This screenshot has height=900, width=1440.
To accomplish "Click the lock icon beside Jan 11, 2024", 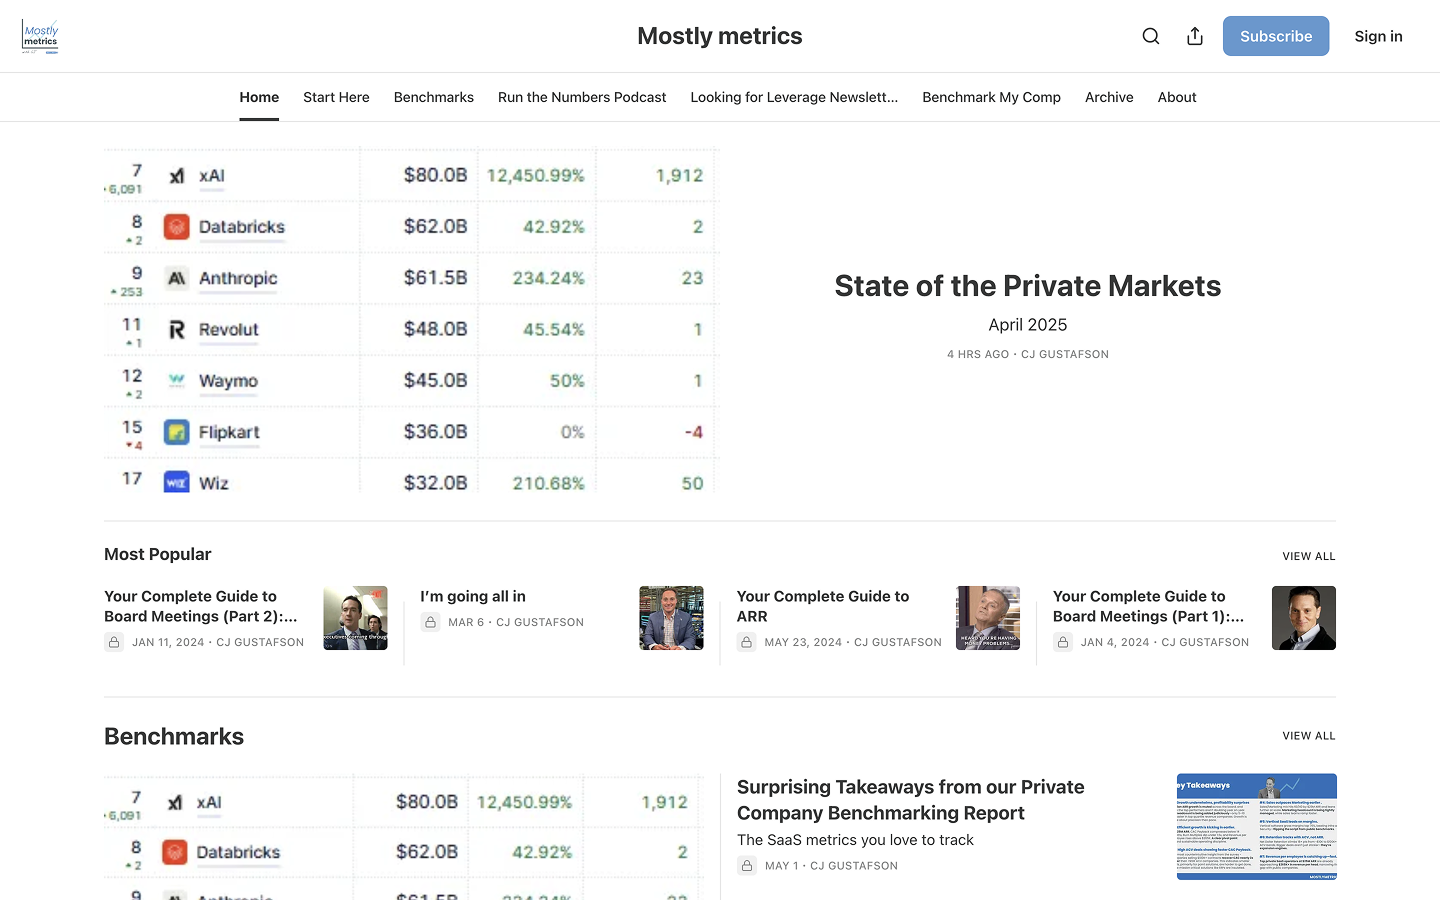I will 114,642.
